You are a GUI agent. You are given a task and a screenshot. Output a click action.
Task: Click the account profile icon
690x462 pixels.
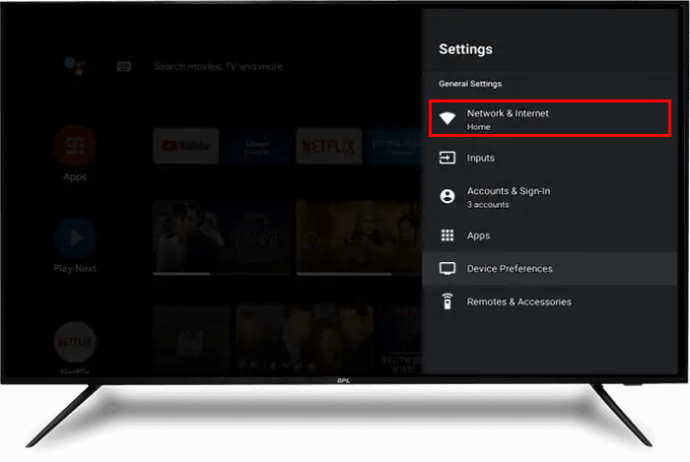(448, 196)
